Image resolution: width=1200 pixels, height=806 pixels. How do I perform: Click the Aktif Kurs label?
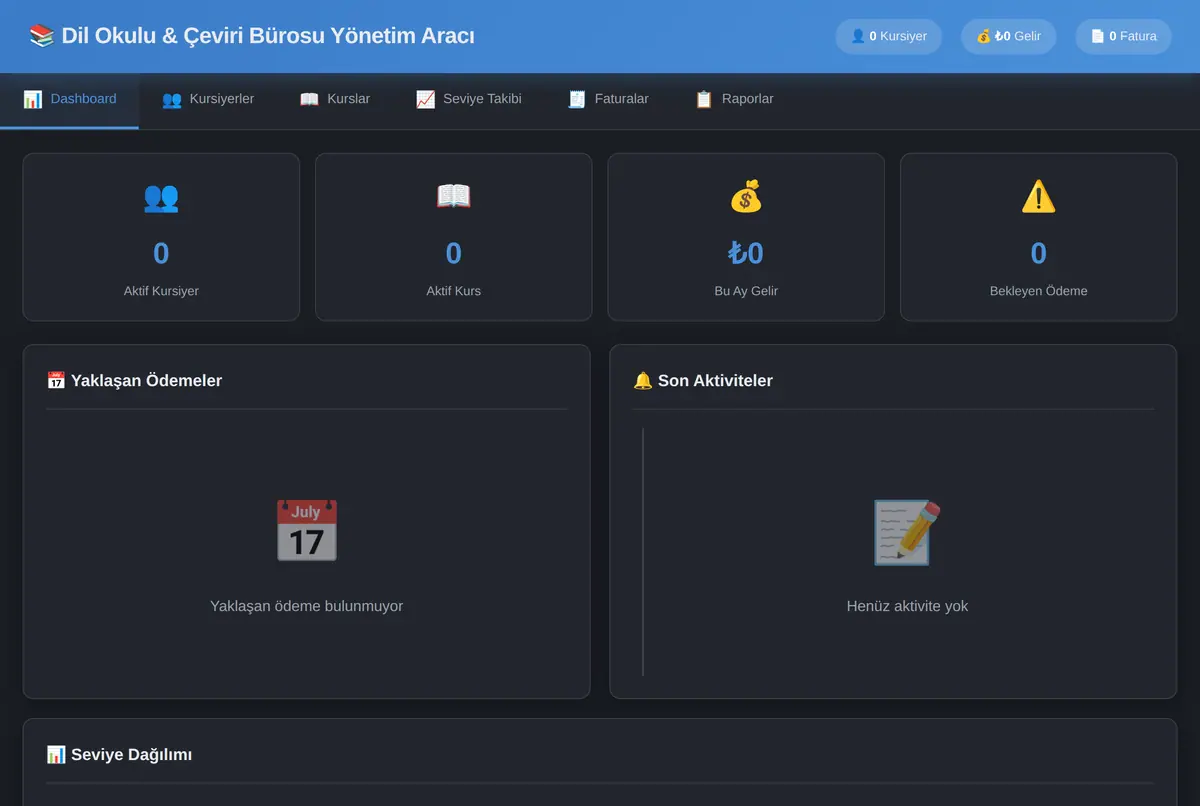pyautogui.click(x=454, y=291)
